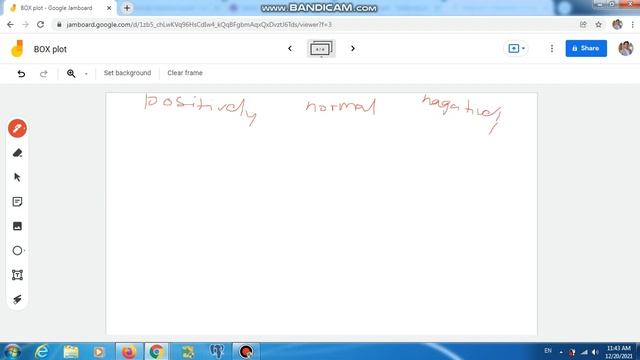Redo the last action

click(x=44, y=73)
